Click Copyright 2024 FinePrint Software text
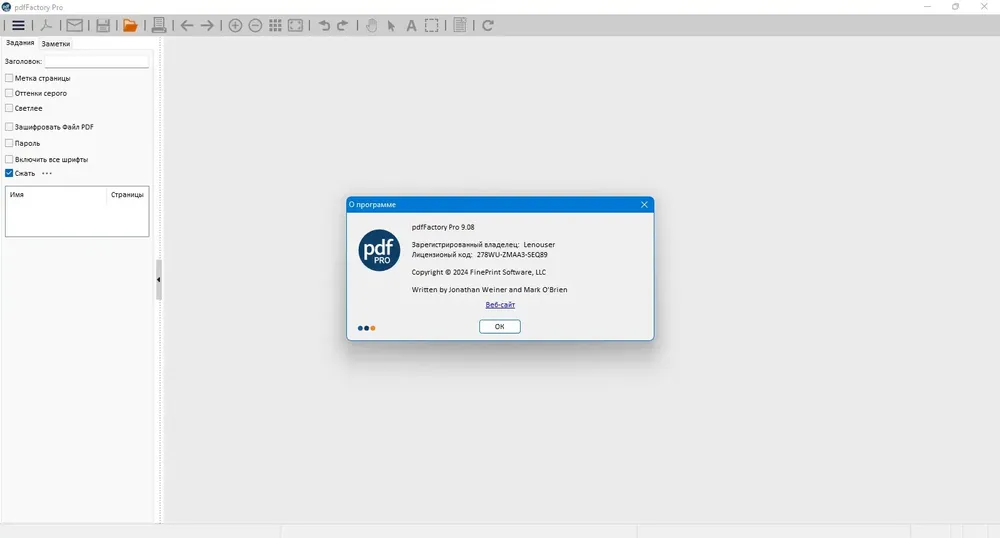1000x538 pixels. 478,272
